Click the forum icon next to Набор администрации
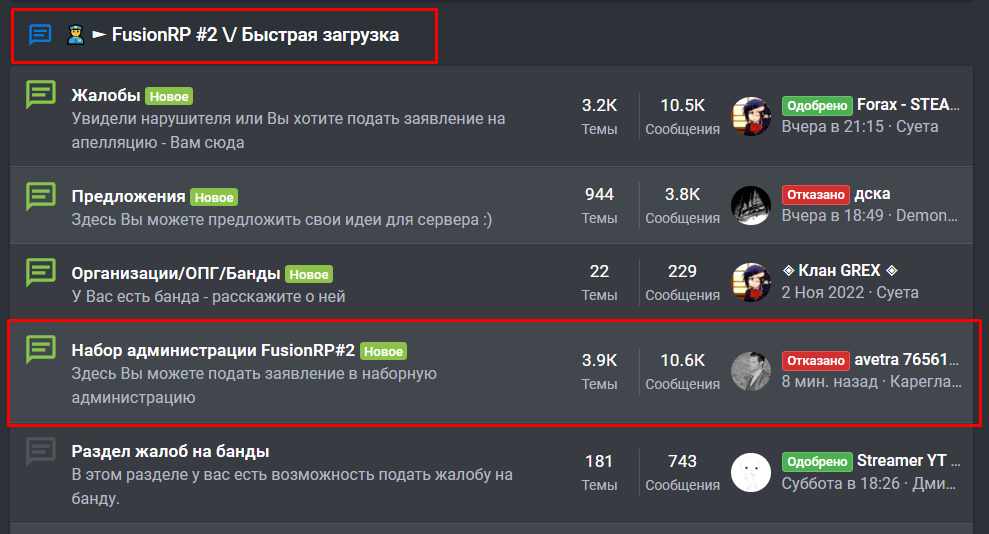This screenshot has height=534, width=989. tap(40, 349)
